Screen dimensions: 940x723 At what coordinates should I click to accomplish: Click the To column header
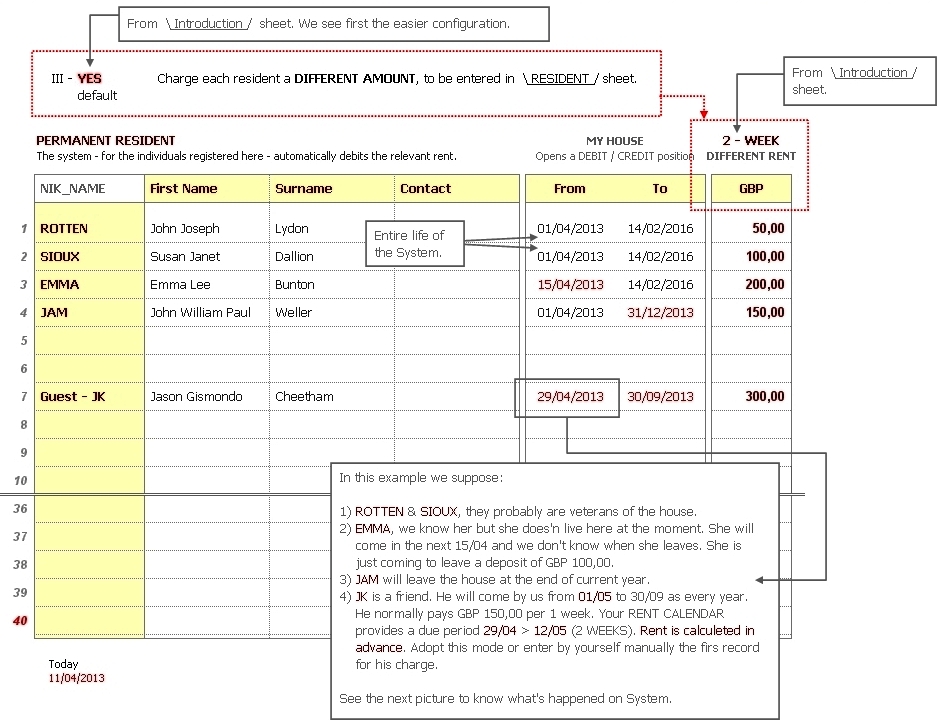[659, 189]
